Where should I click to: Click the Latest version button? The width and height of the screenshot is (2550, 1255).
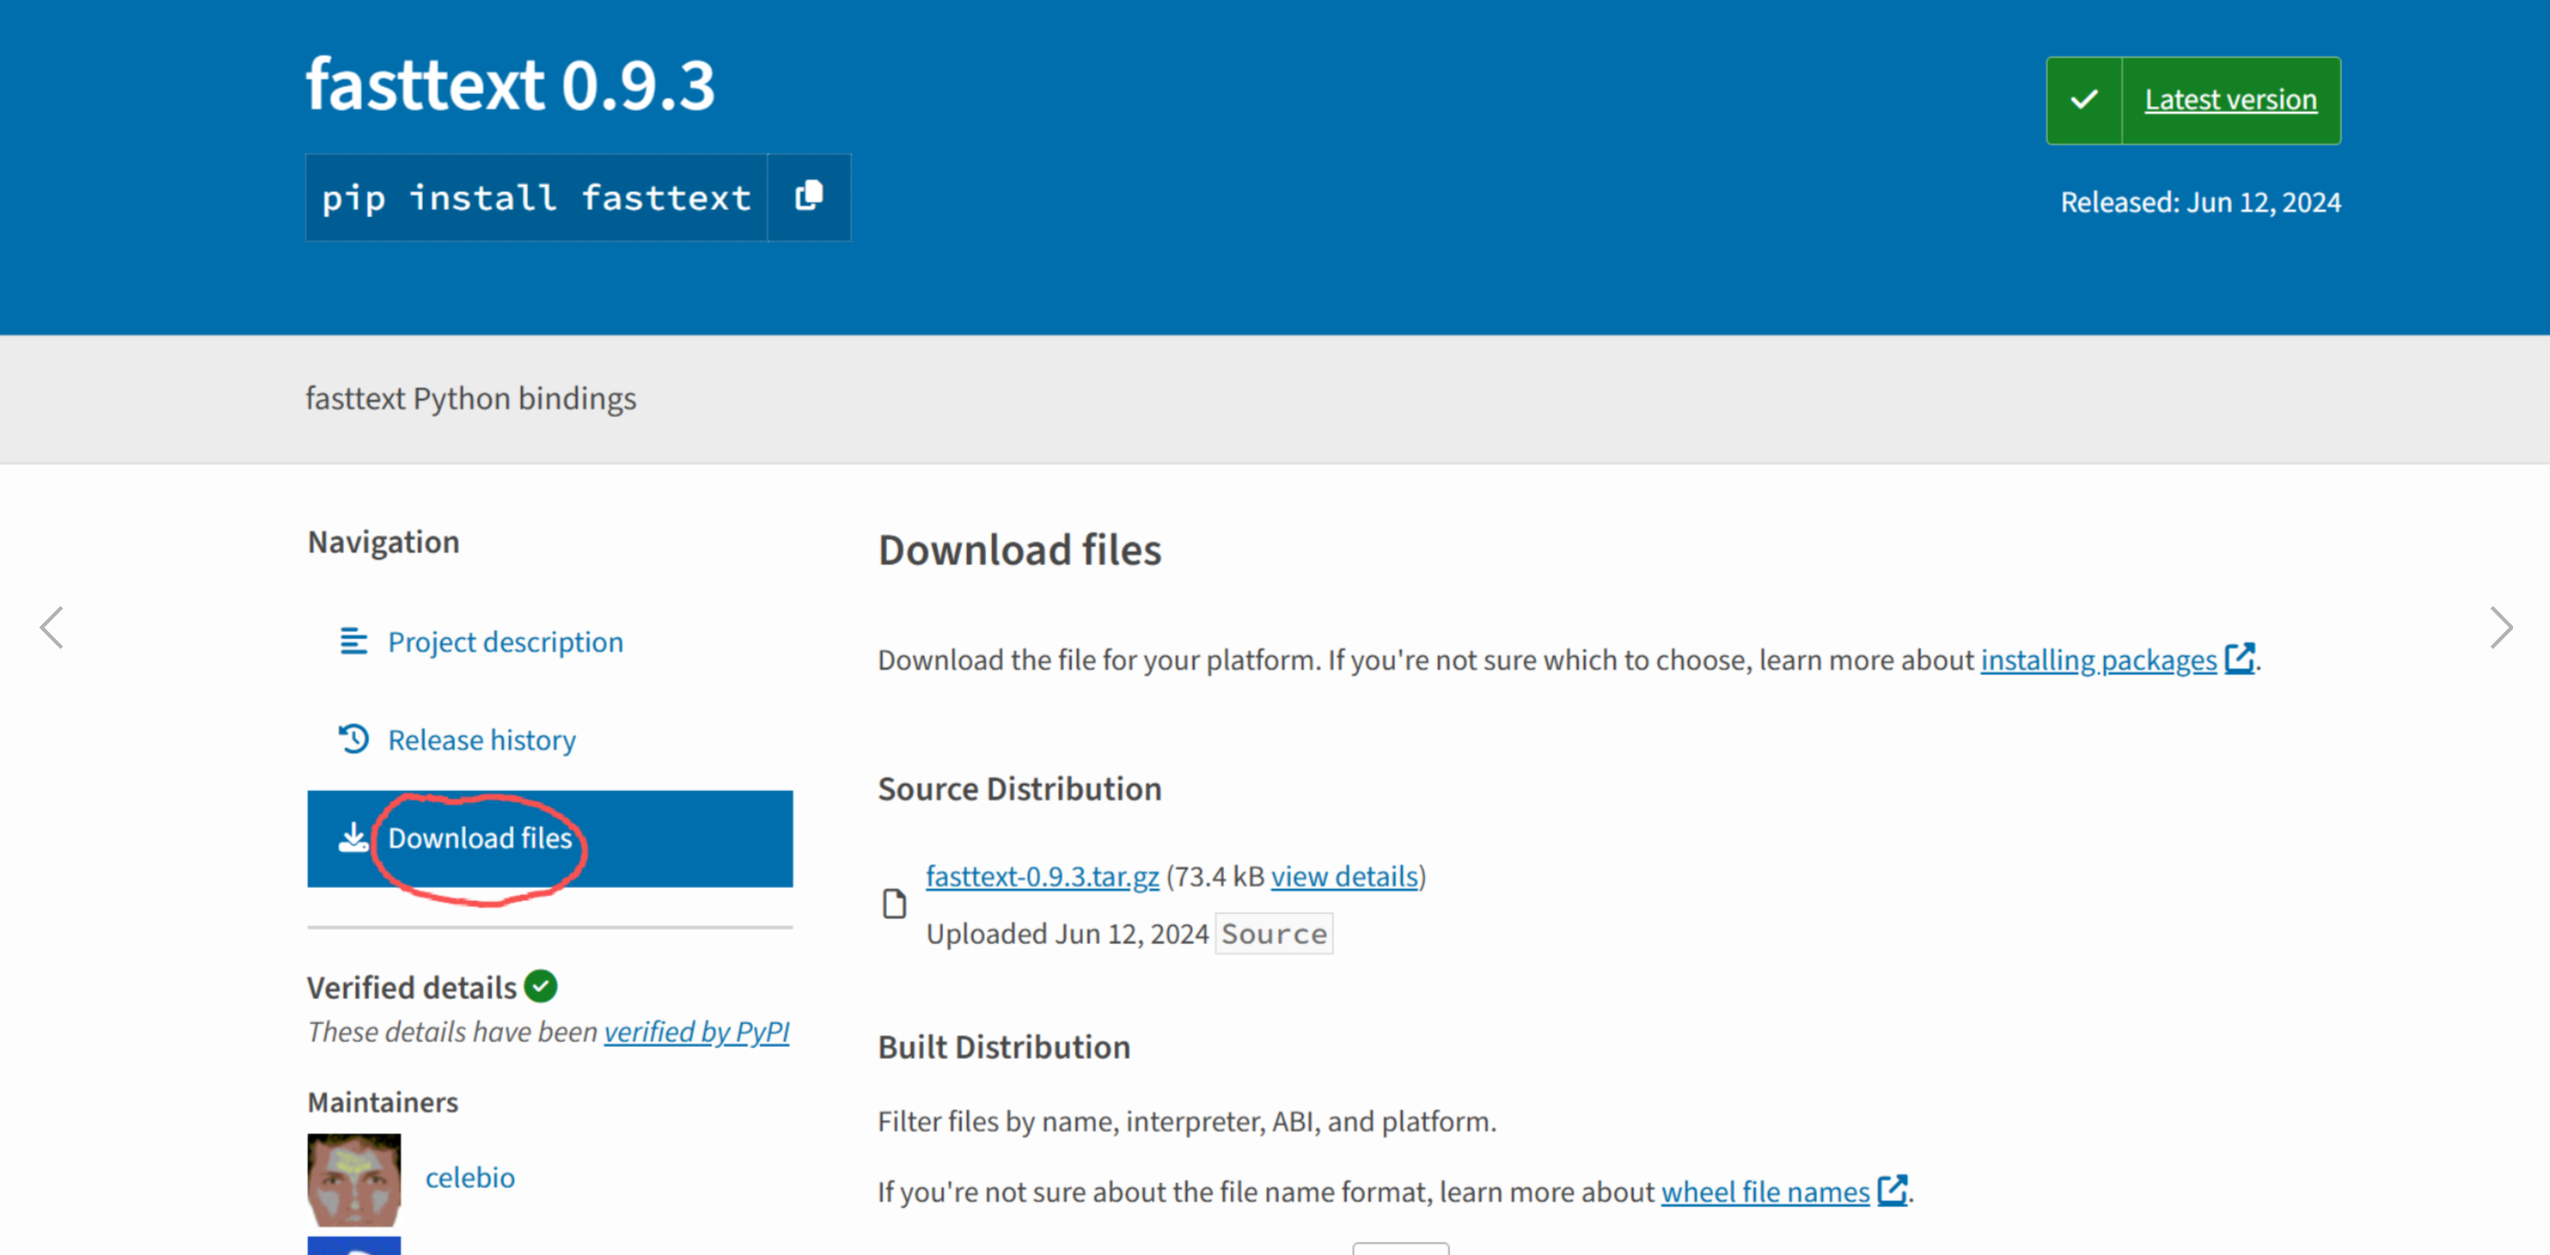click(2230, 100)
